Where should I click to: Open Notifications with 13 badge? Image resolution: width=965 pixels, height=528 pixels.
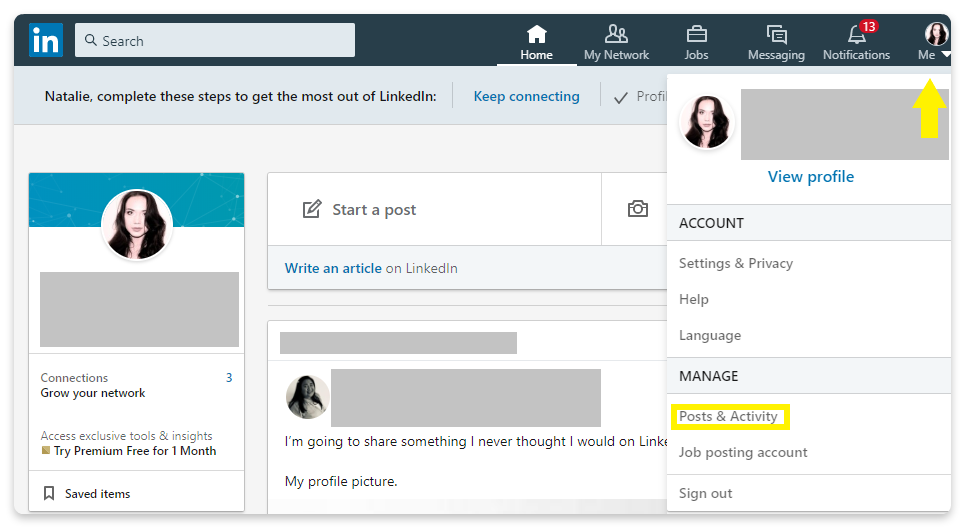tap(856, 42)
